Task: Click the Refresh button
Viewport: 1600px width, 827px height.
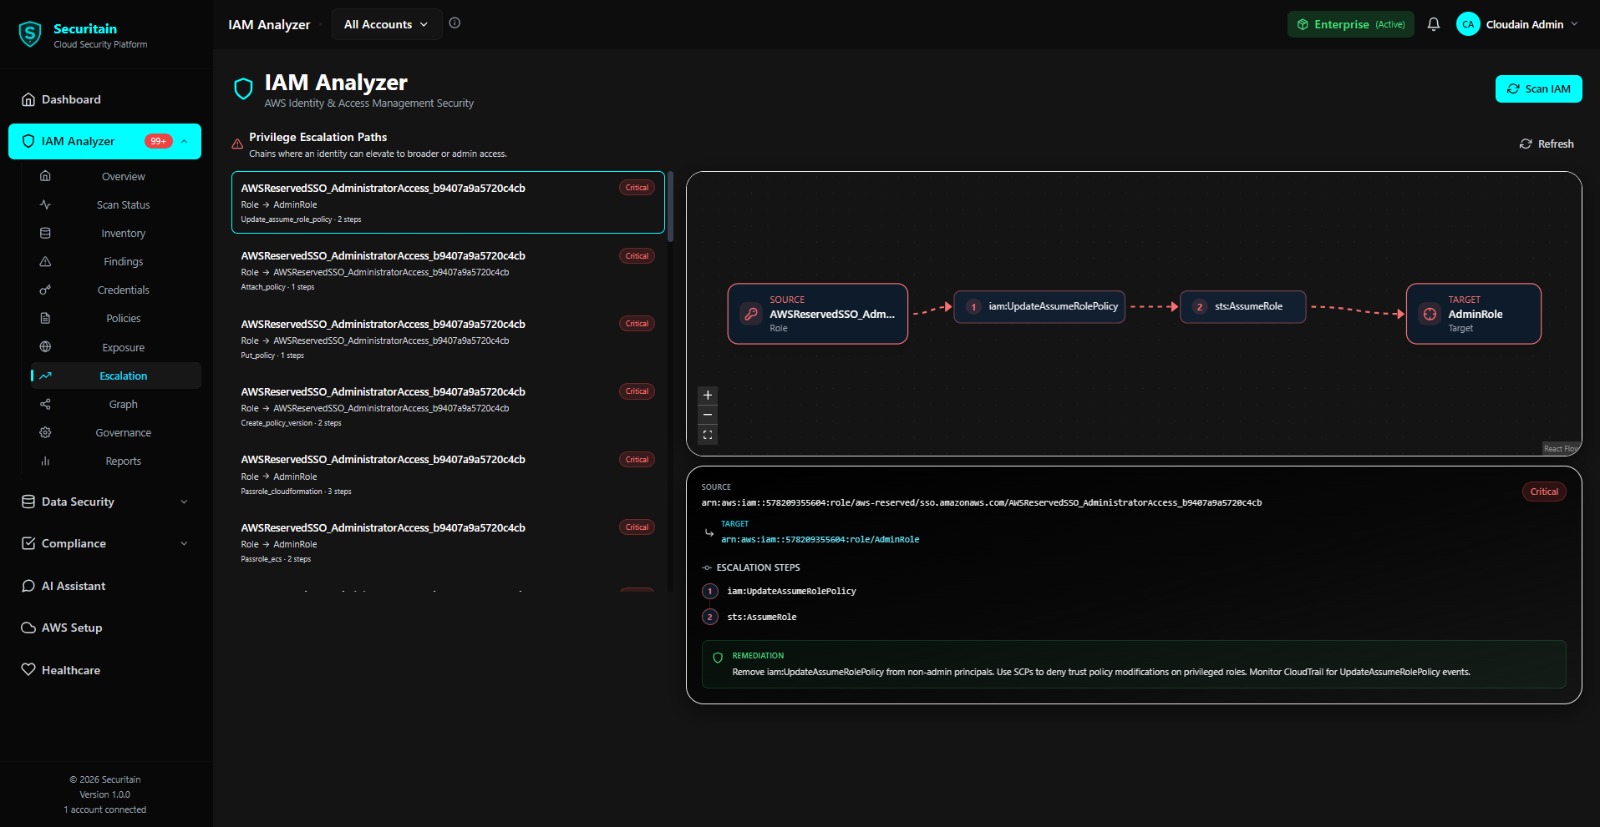Action: [x=1546, y=144]
